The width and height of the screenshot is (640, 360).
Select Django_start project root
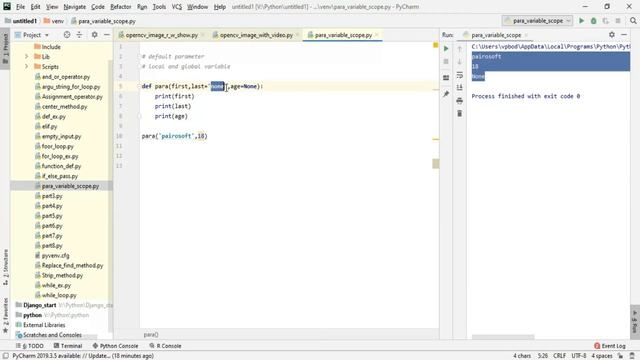(40, 305)
